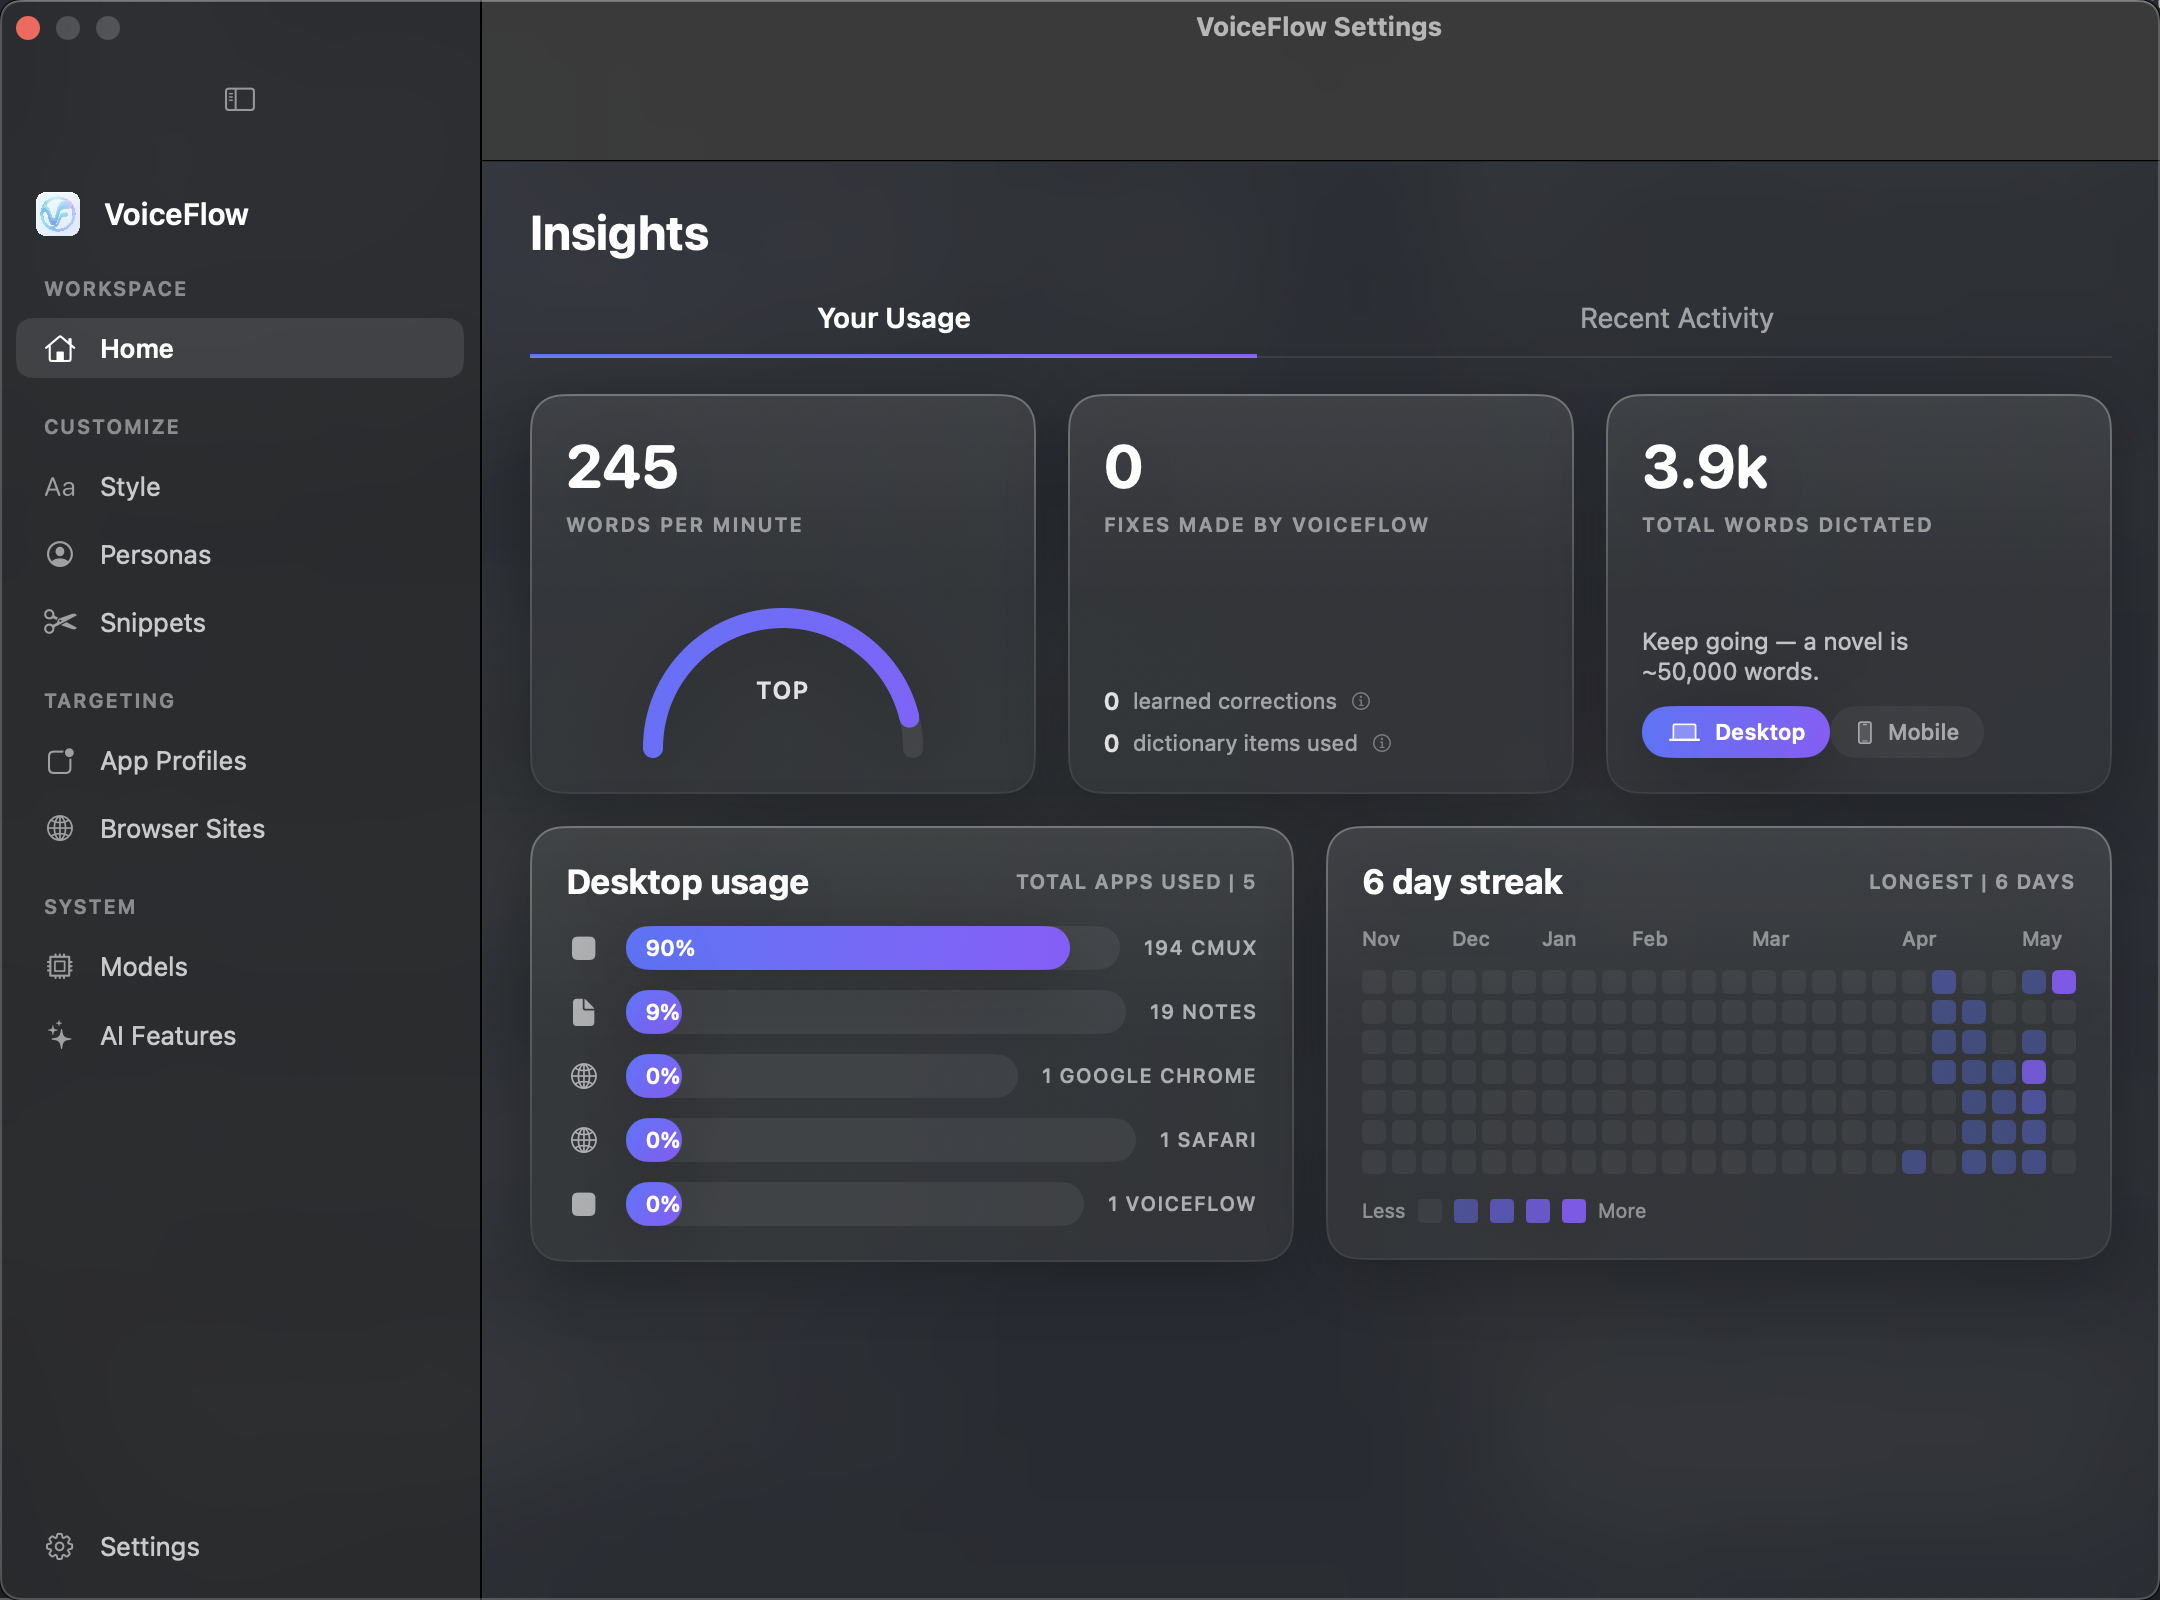The image size is (2160, 1600).
Task: Click the 0% Safari usage bar
Action: click(880, 1140)
